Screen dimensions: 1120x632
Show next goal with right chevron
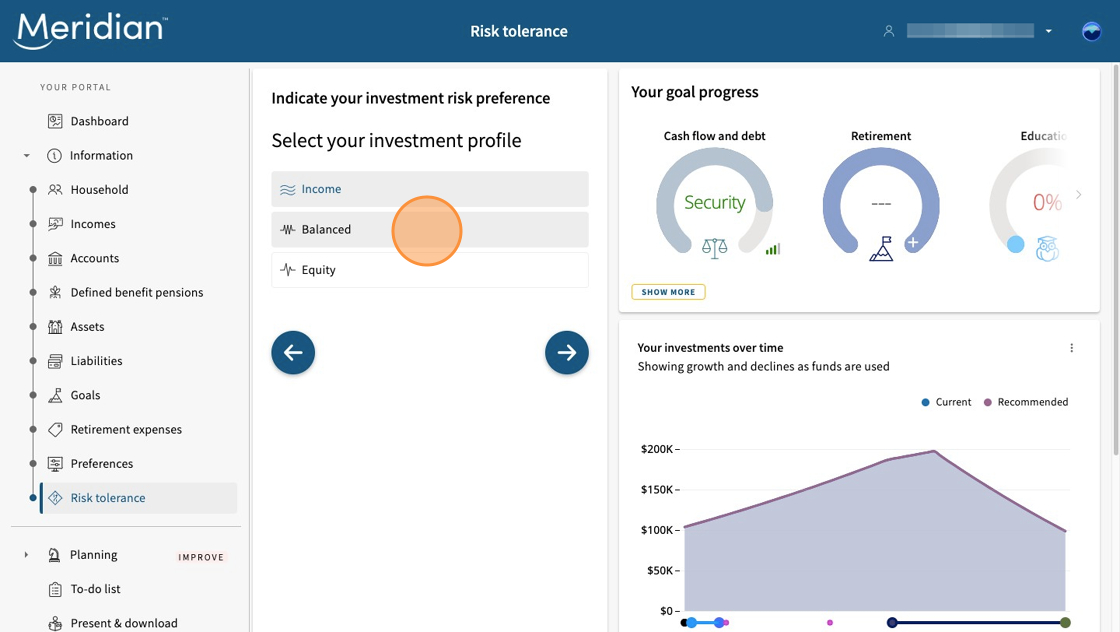[1079, 194]
